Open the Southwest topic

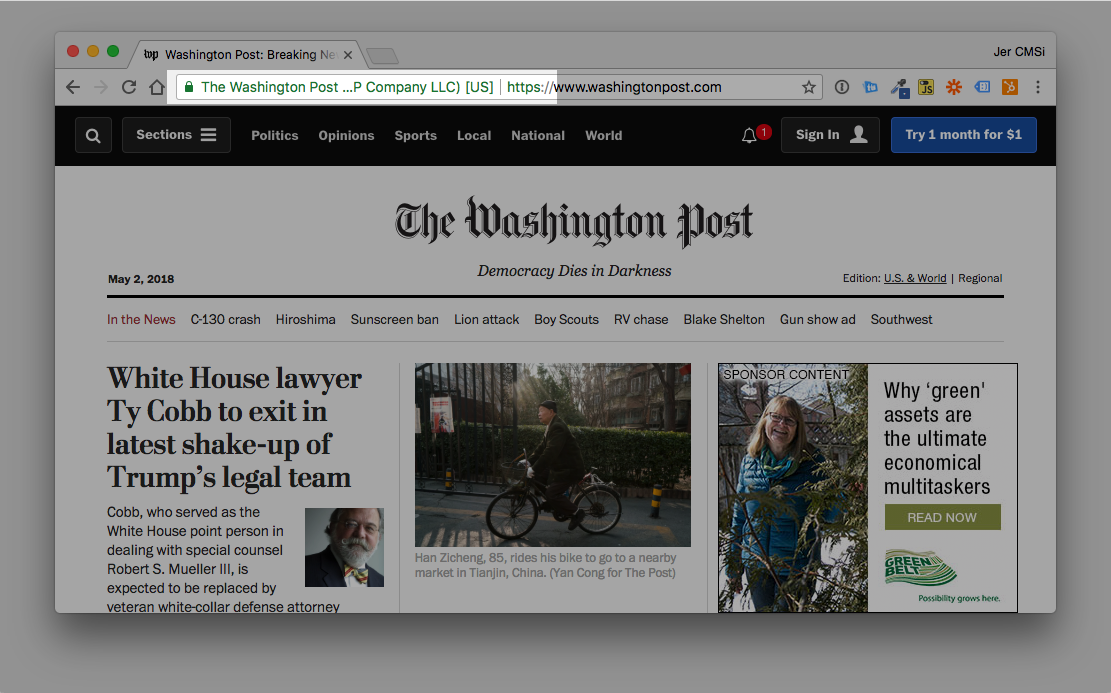pos(901,320)
